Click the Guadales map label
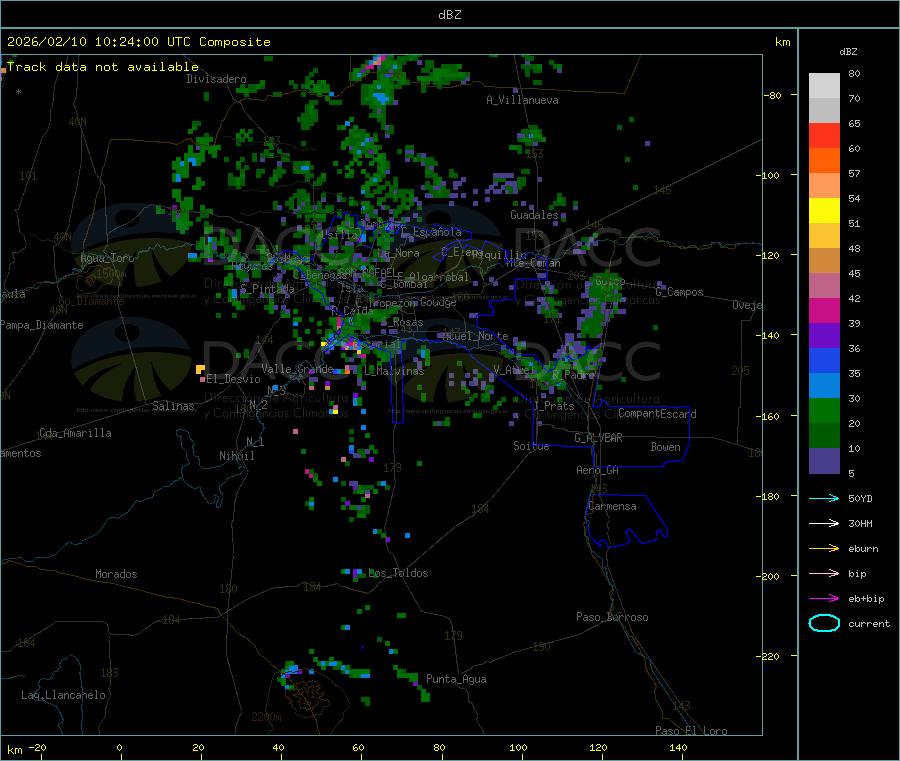The height and width of the screenshot is (761, 900). click(534, 215)
